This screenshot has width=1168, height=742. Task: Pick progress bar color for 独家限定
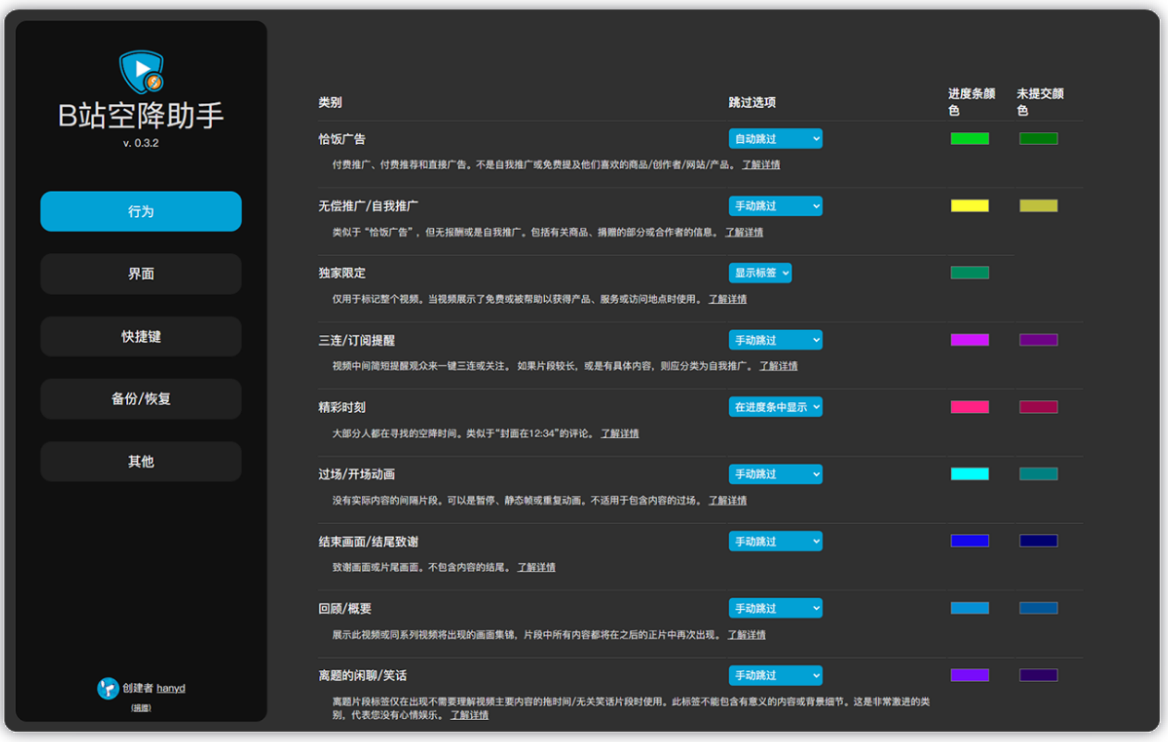click(970, 273)
